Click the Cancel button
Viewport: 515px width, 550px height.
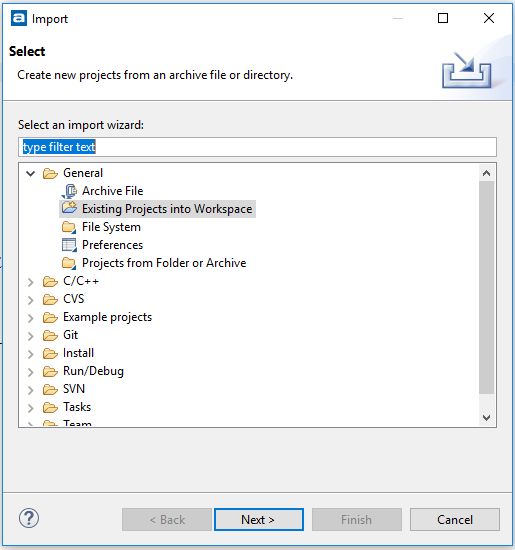point(455,519)
